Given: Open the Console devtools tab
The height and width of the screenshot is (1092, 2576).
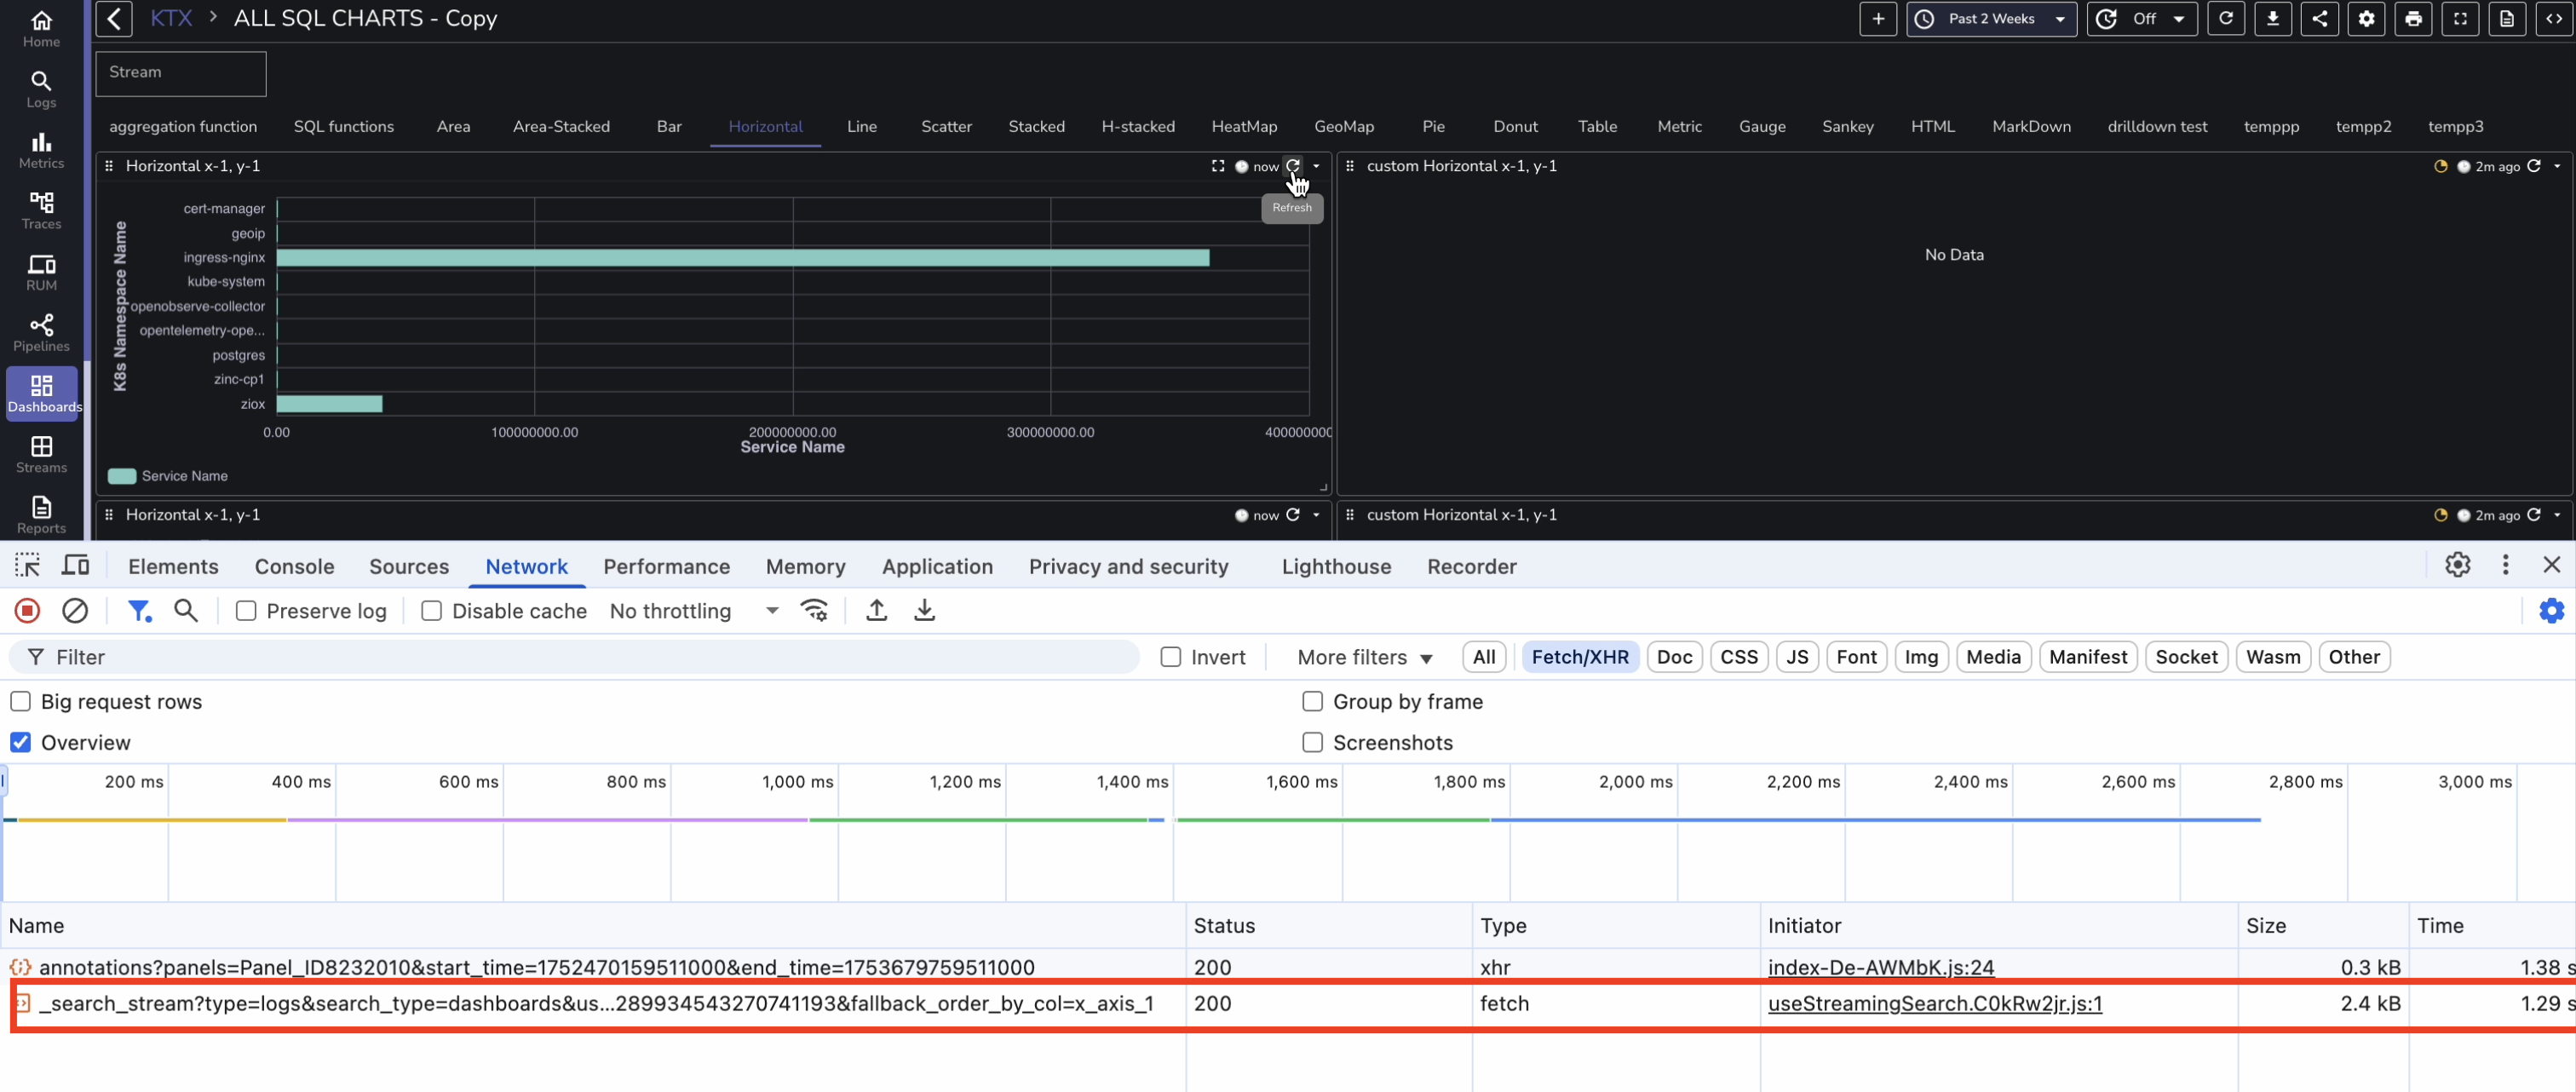Looking at the screenshot, I should click(x=294, y=567).
